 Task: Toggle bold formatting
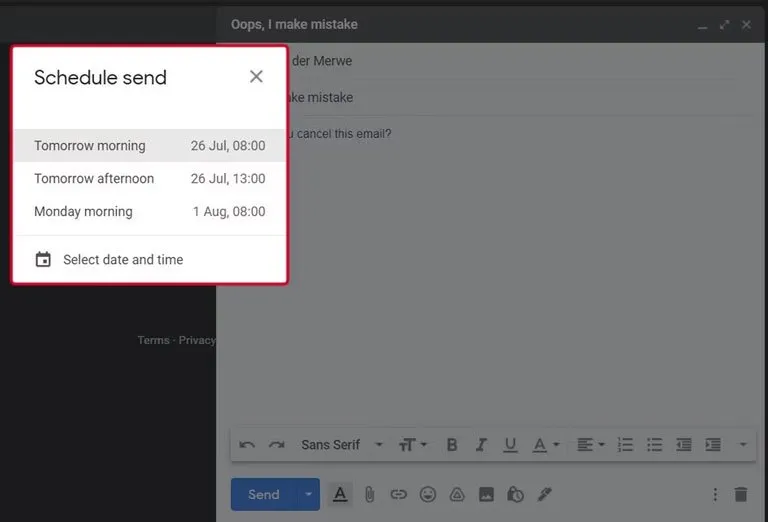452,445
